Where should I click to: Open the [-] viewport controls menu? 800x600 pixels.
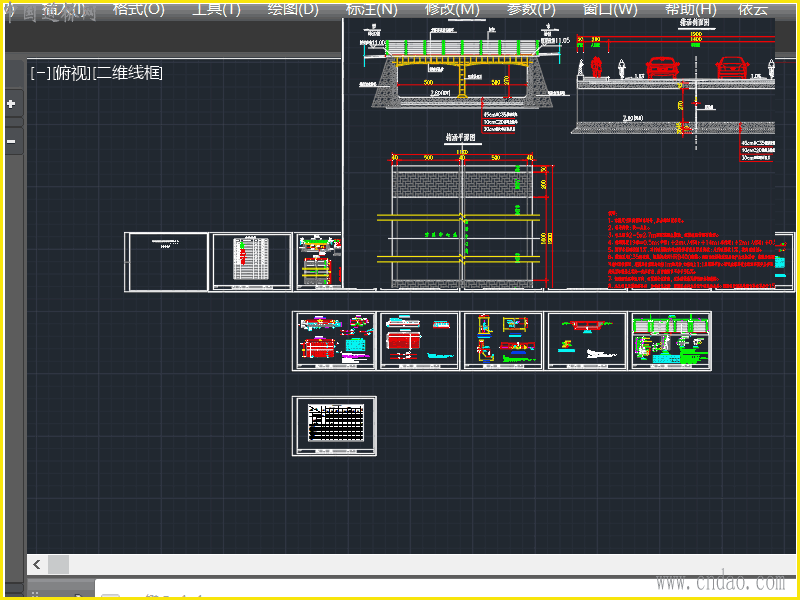pyautogui.click(x=40, y=73)
